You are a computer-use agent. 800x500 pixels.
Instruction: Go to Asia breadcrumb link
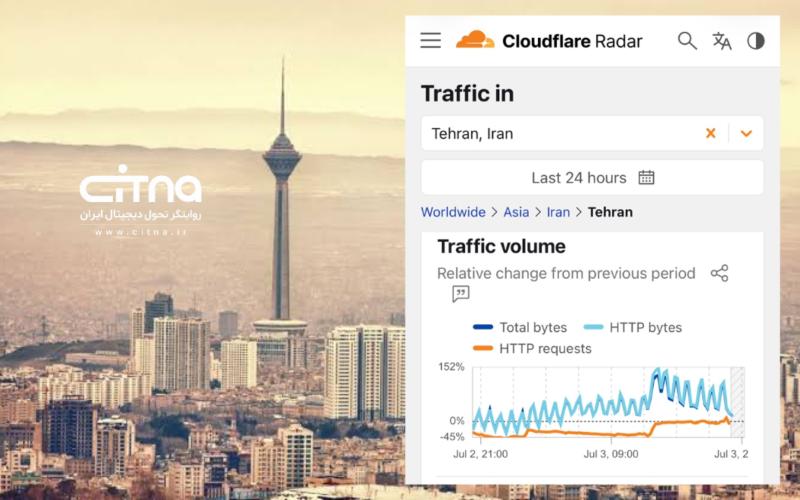click(x=516, y=212)
